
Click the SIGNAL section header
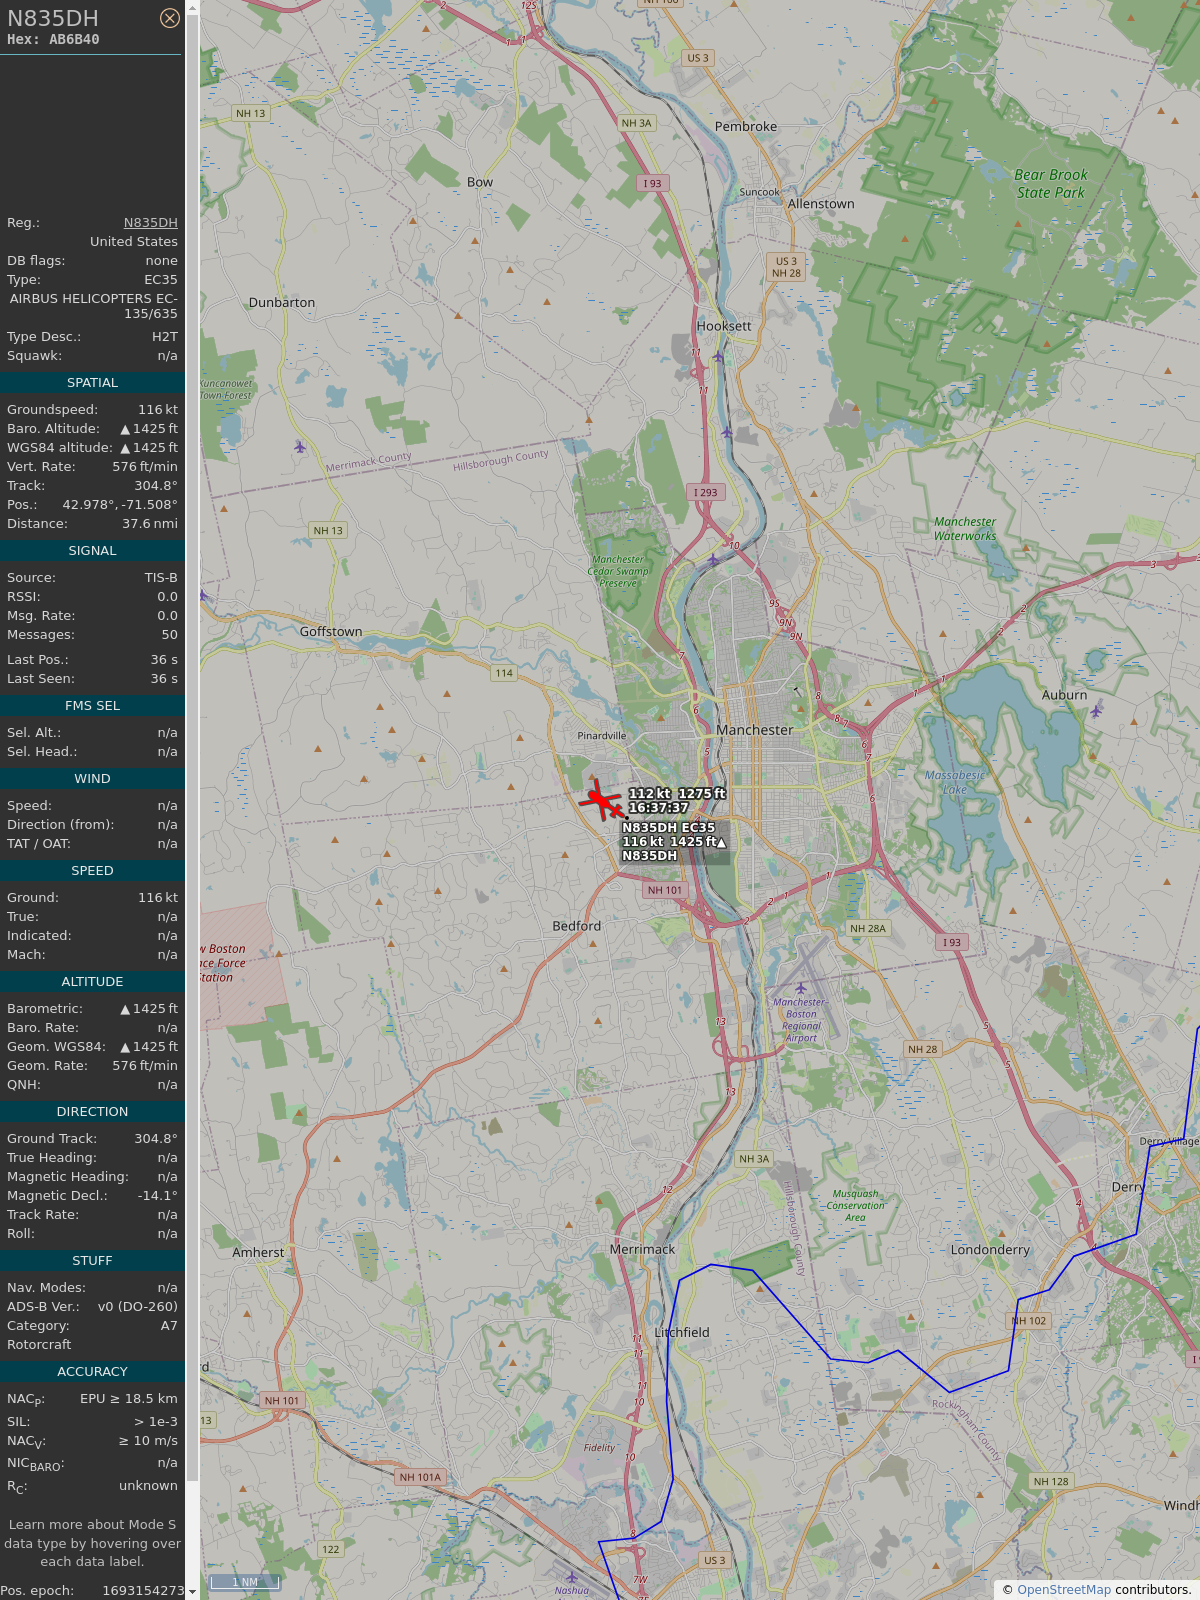click(x=92, y=551)
